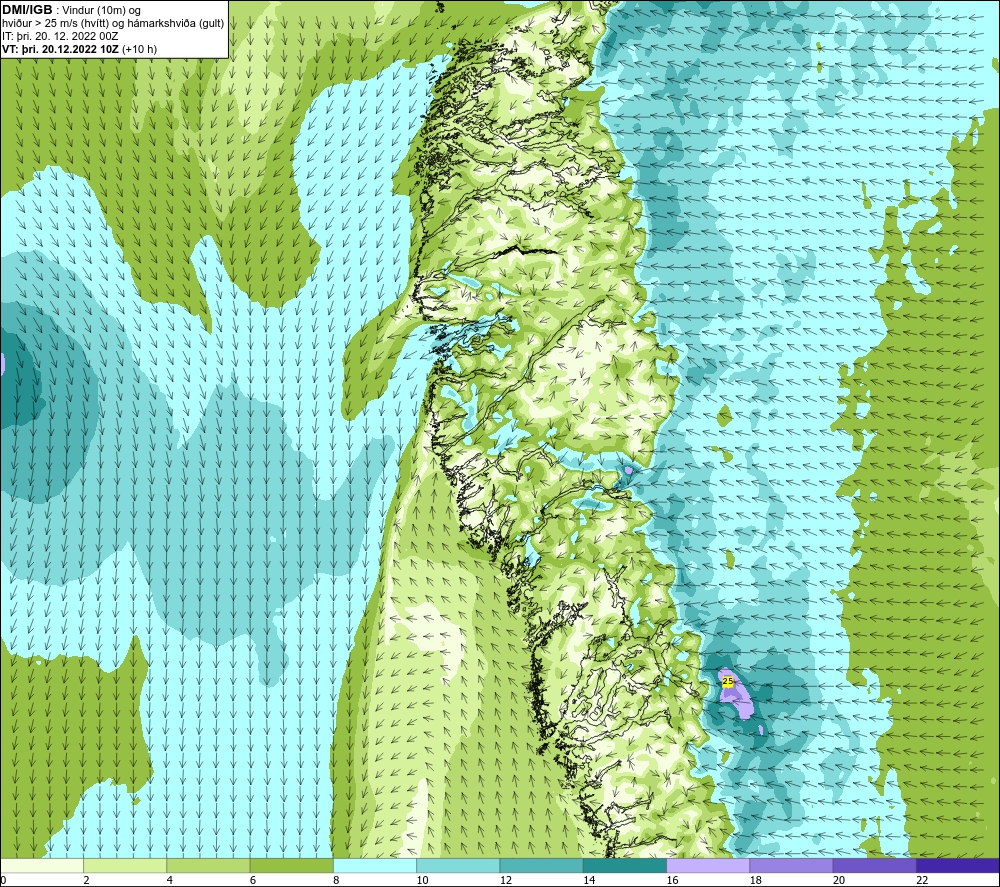
Task: Click the '0' scale label
Action: click(3, 880)
